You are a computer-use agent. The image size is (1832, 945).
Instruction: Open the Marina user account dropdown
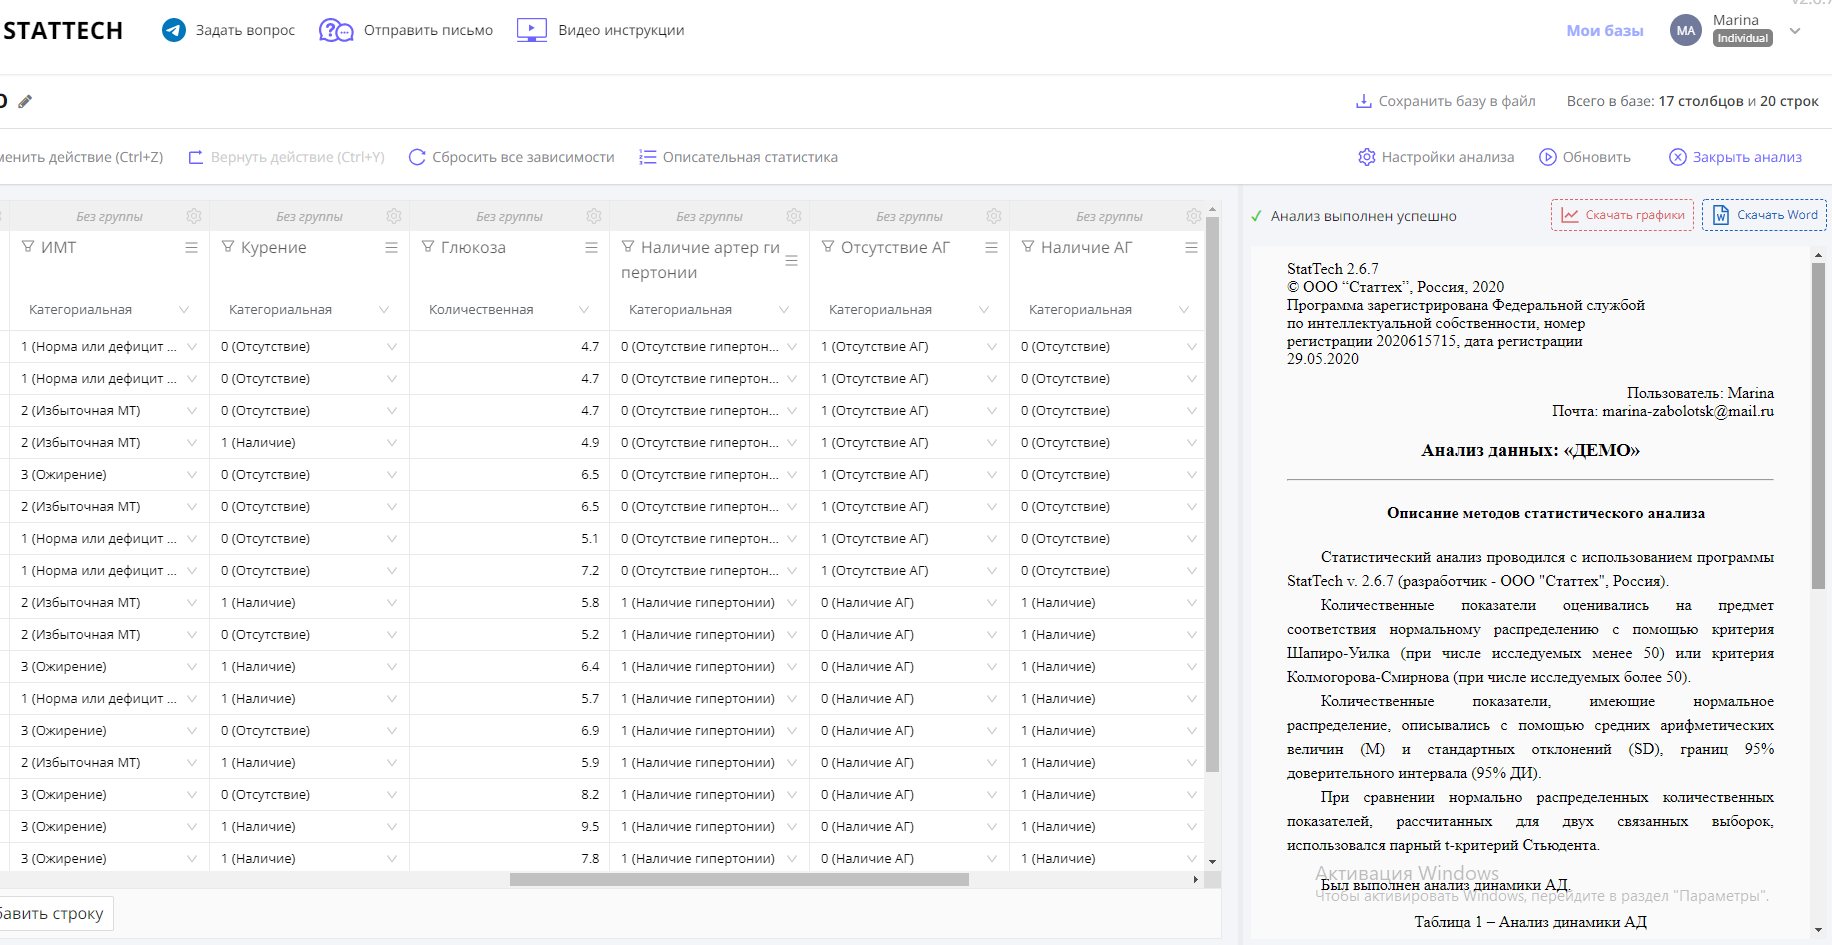point(1795,31)
